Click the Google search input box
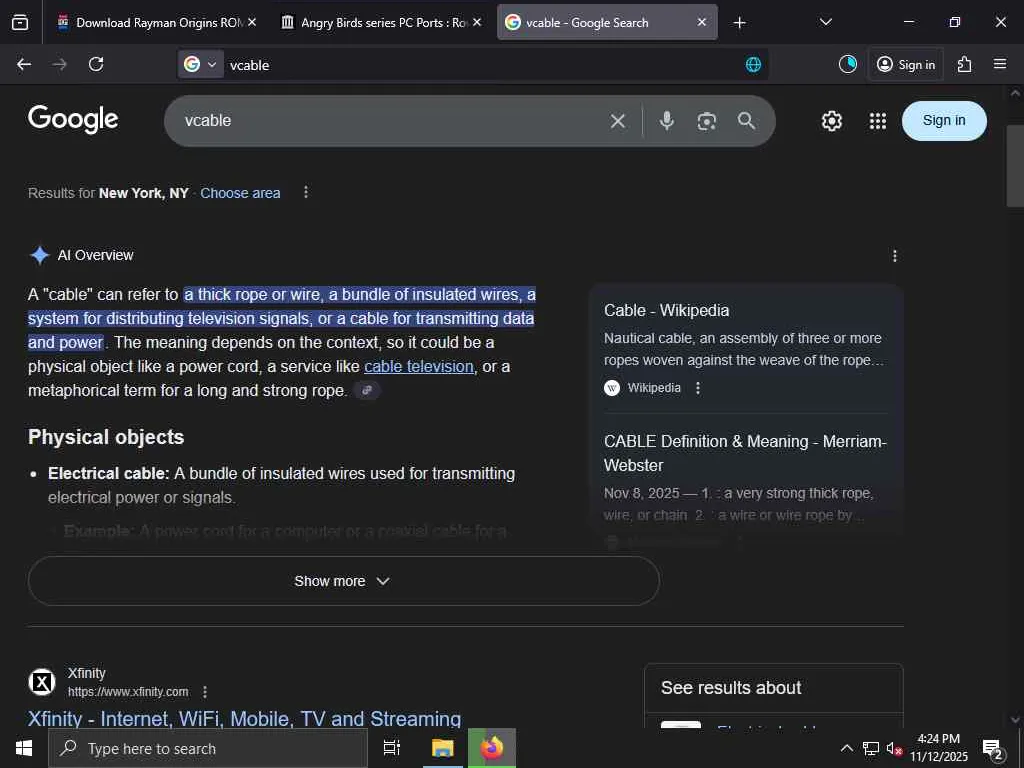 tap(392, 121)
